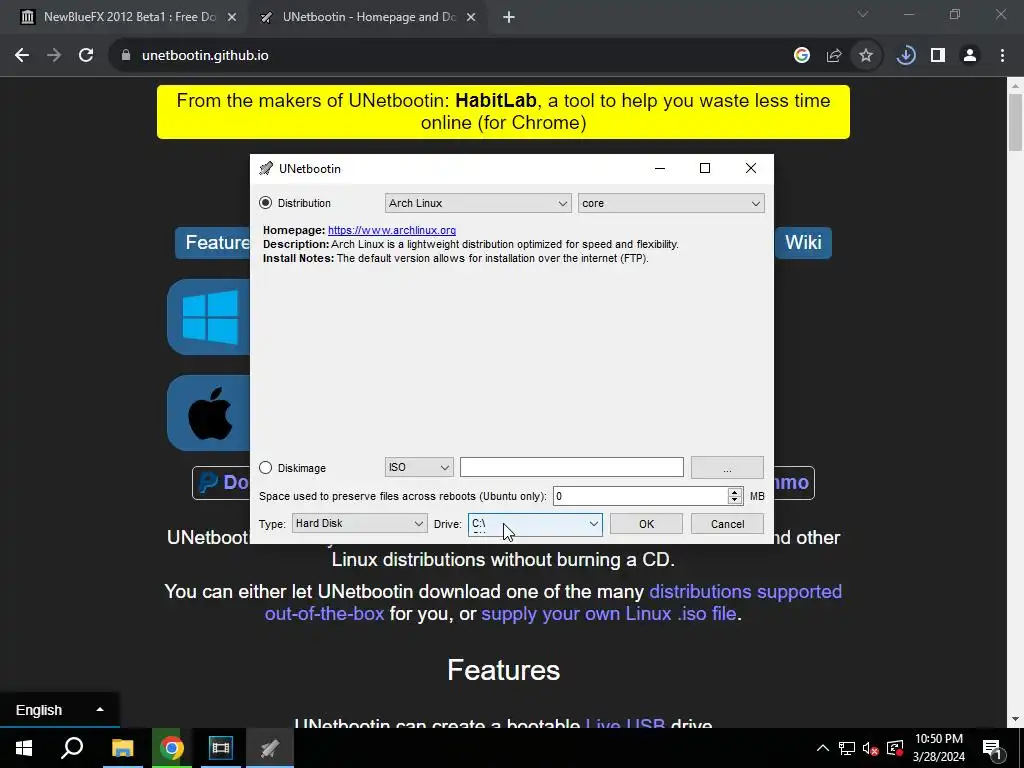Open File Explorer from taskbar
Viewport: 1024px width, 768px height.
coord(122,748)
